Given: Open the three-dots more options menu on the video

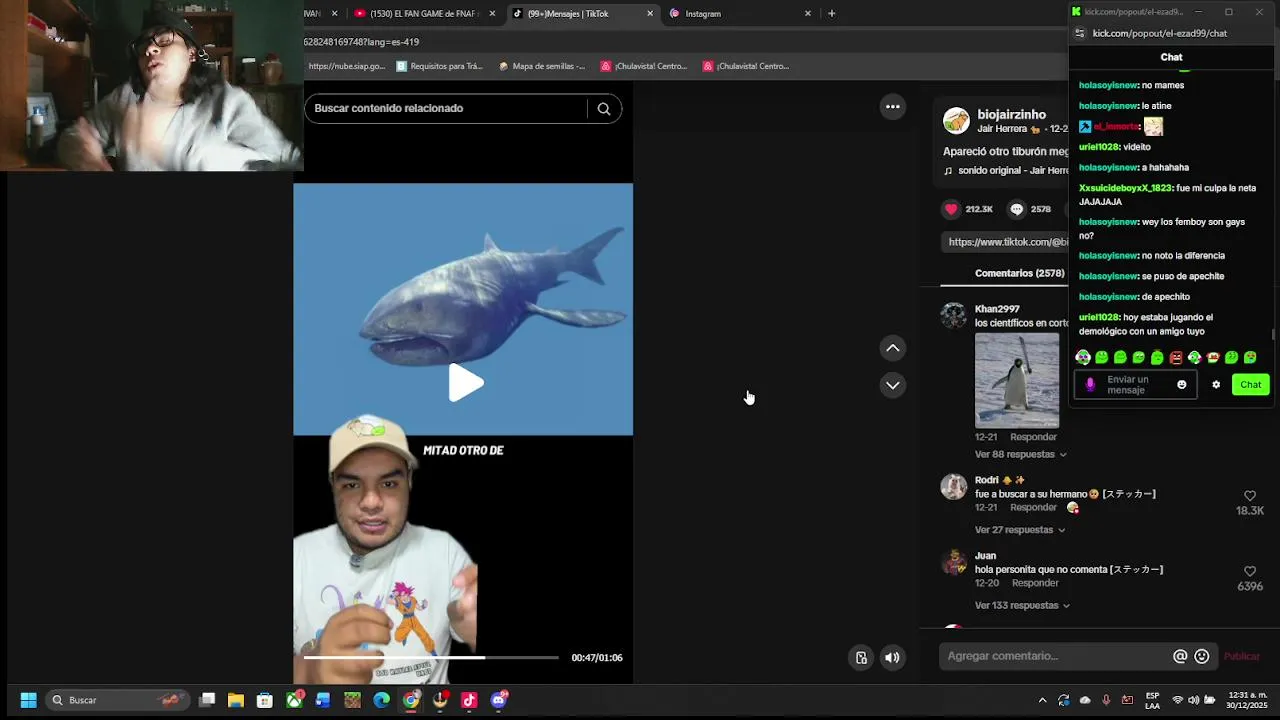Looking at the screenshot, I should (x=893, y=107).
